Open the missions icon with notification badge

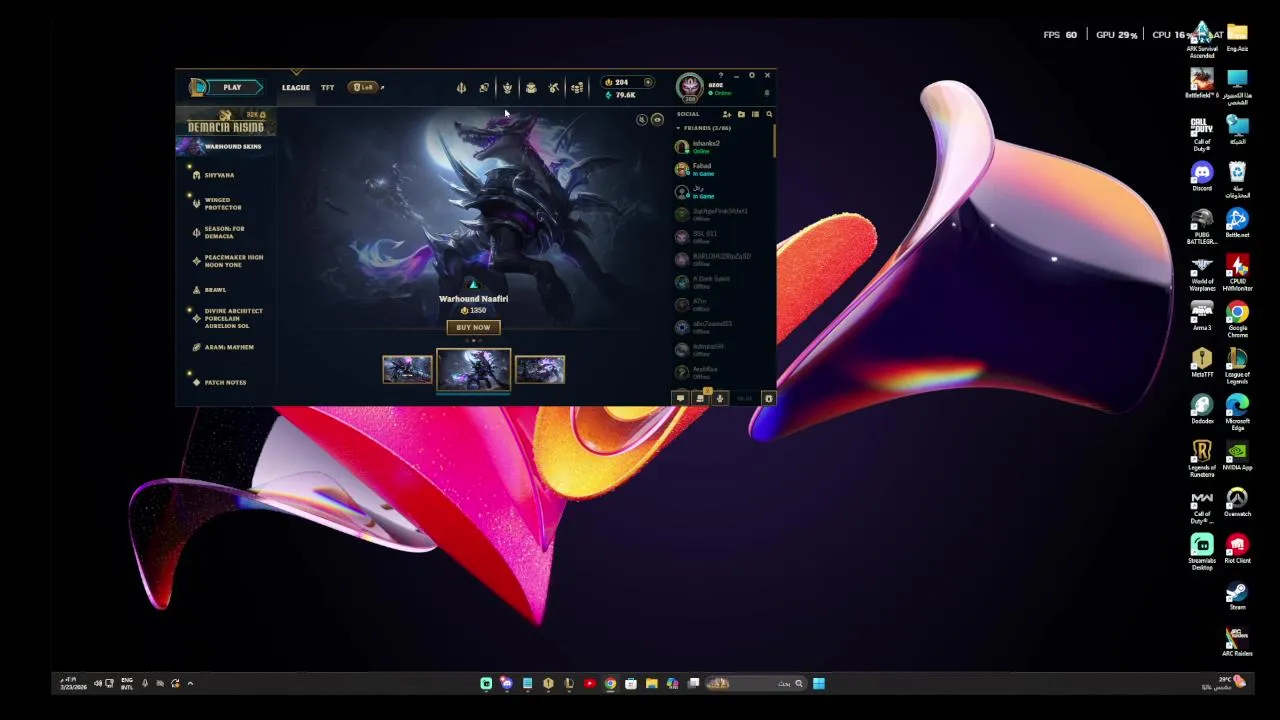pyautogui.click(x=700, y=398)
